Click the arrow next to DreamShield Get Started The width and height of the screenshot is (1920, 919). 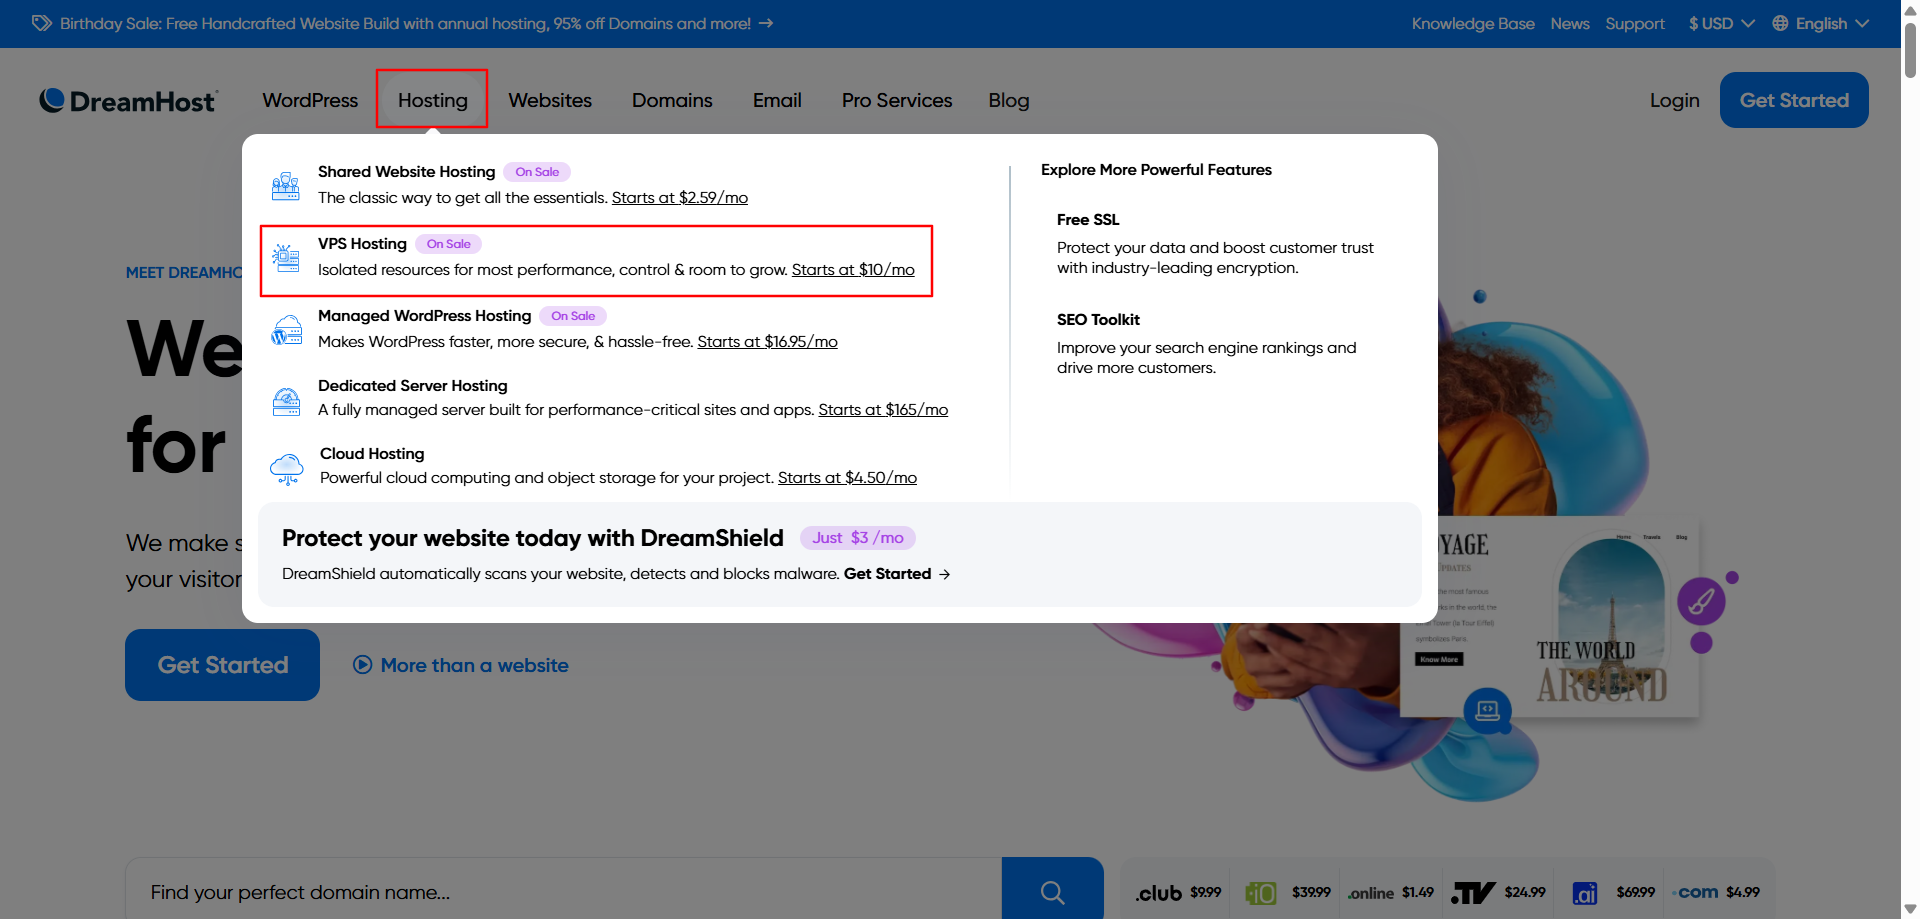click(945, 574)
